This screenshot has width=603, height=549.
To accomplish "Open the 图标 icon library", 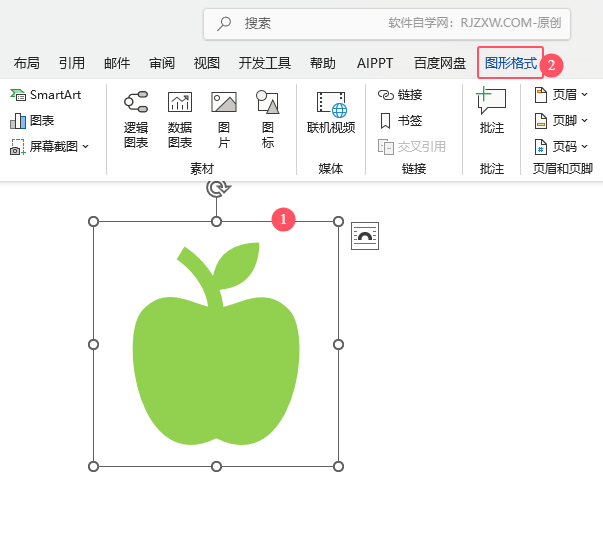I will [268, 120].
